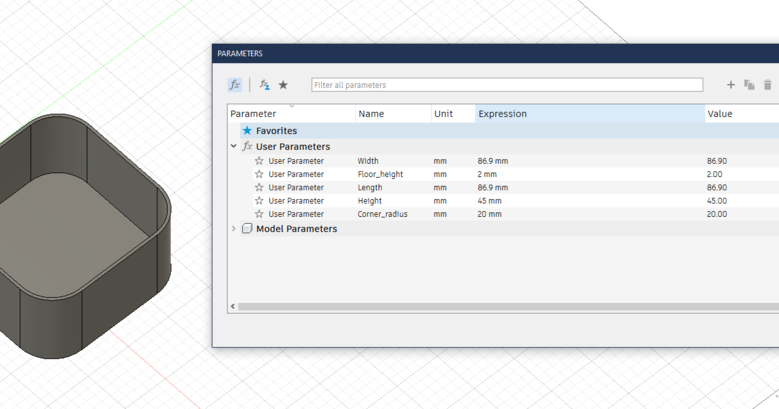Viewport: 779px width, 409px height.
Task: Click the favorites star filter in toolbar
Action: pos(283,85)
